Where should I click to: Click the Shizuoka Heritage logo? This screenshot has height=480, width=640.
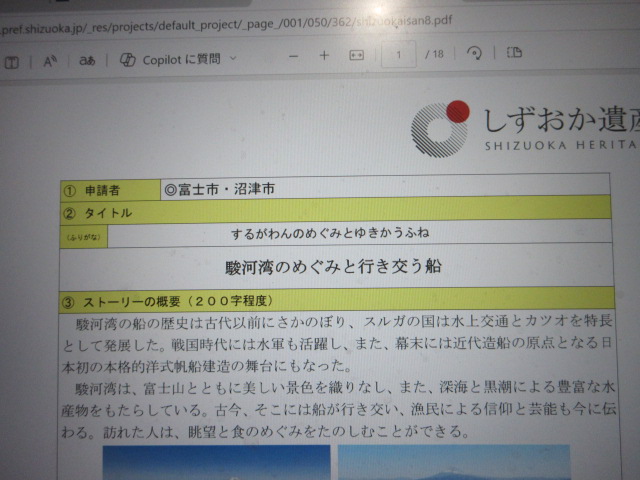440,128
